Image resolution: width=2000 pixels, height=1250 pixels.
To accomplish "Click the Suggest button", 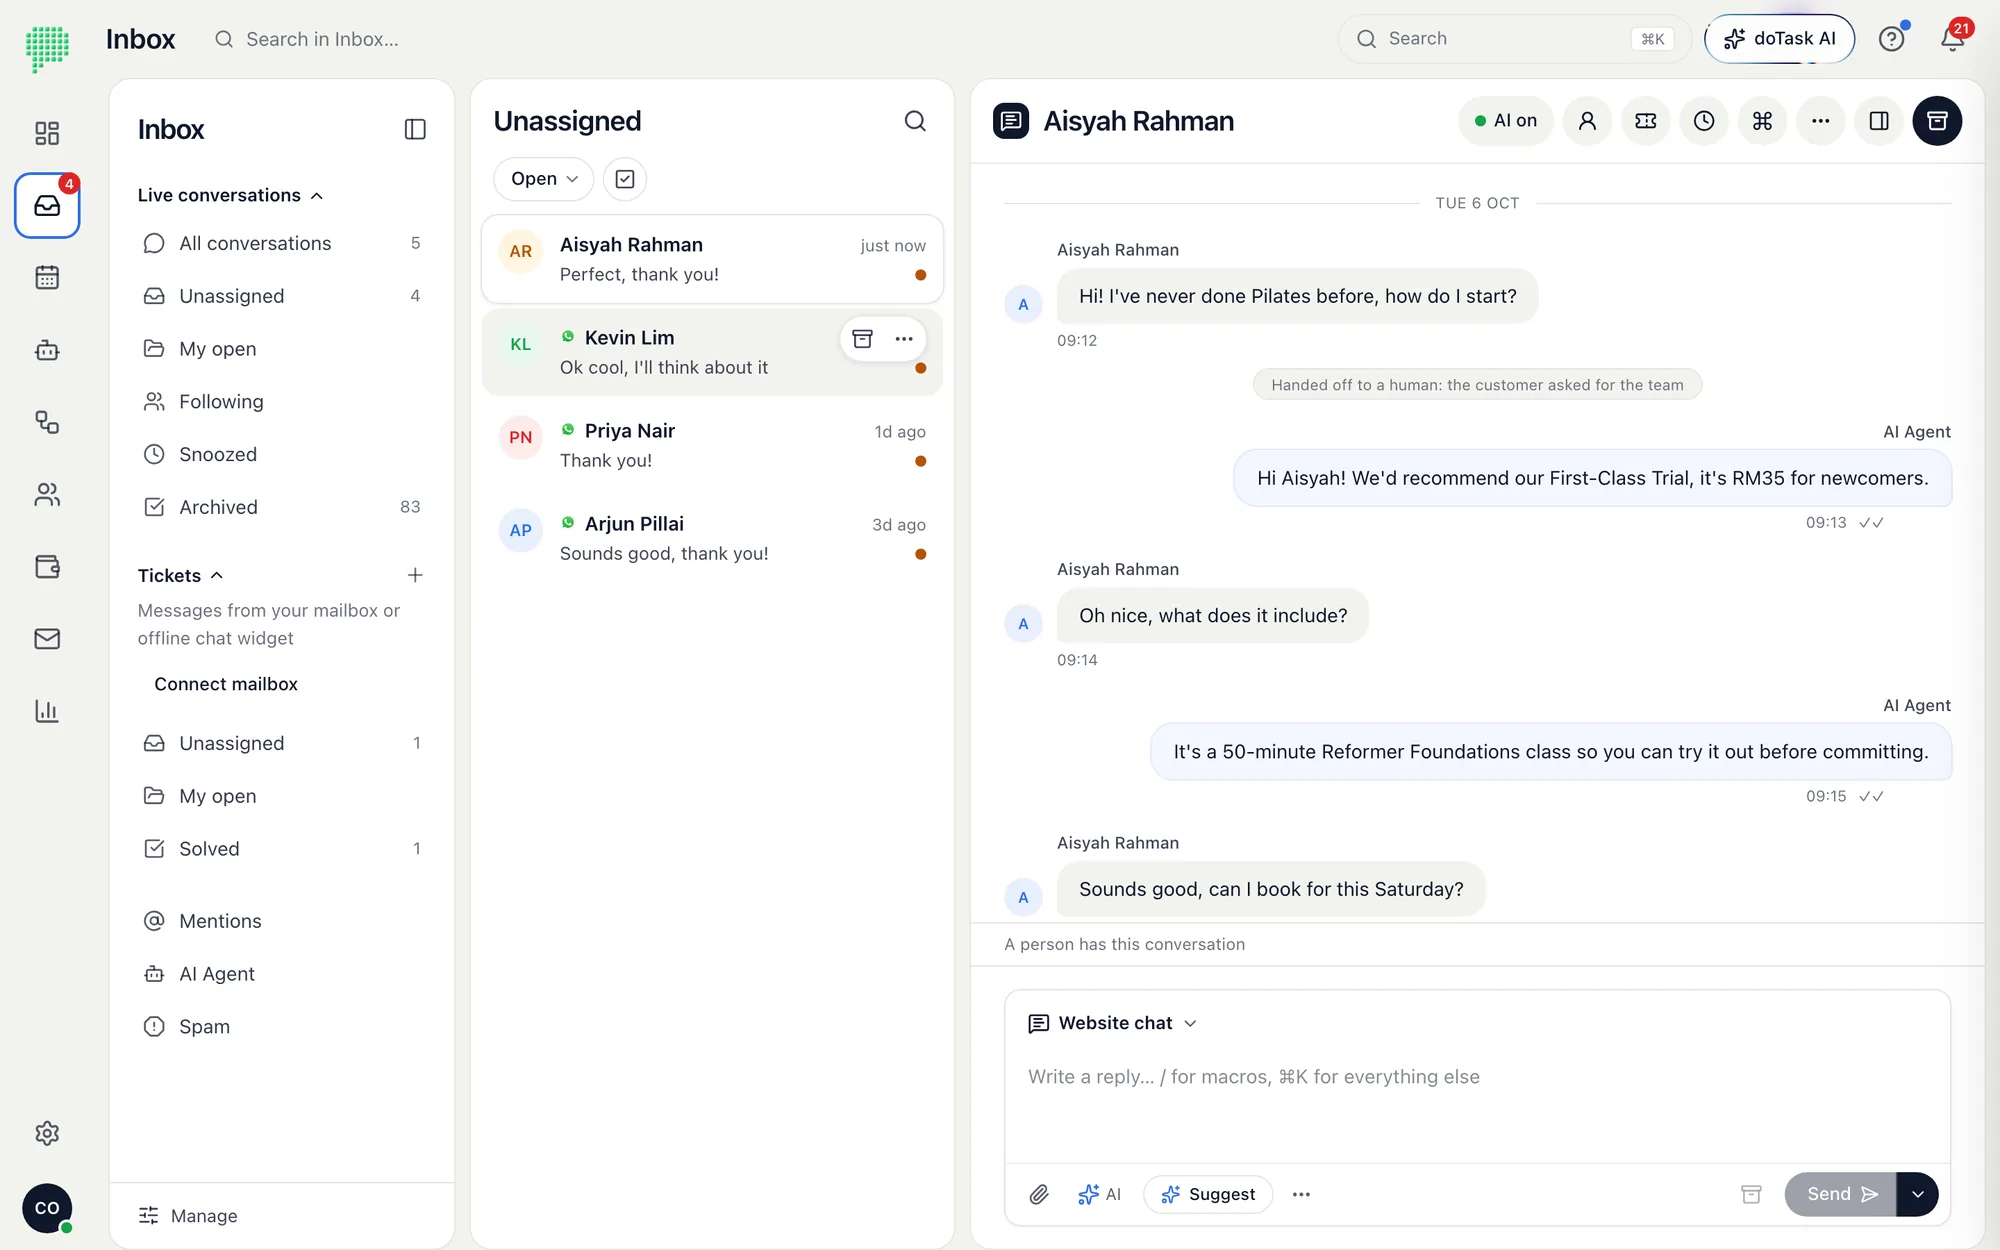I will [1208, 1194].
